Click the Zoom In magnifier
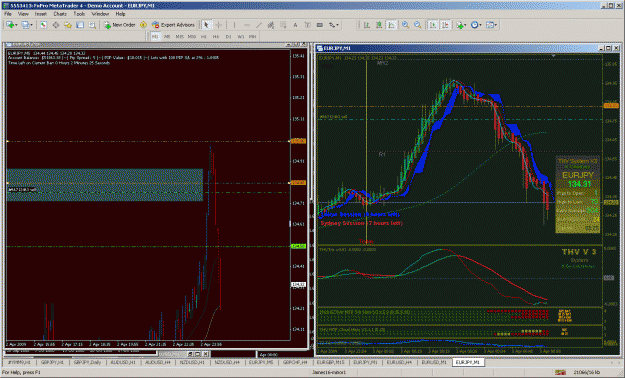This screenshot has height=378, width=625. [x=405, y=25]
